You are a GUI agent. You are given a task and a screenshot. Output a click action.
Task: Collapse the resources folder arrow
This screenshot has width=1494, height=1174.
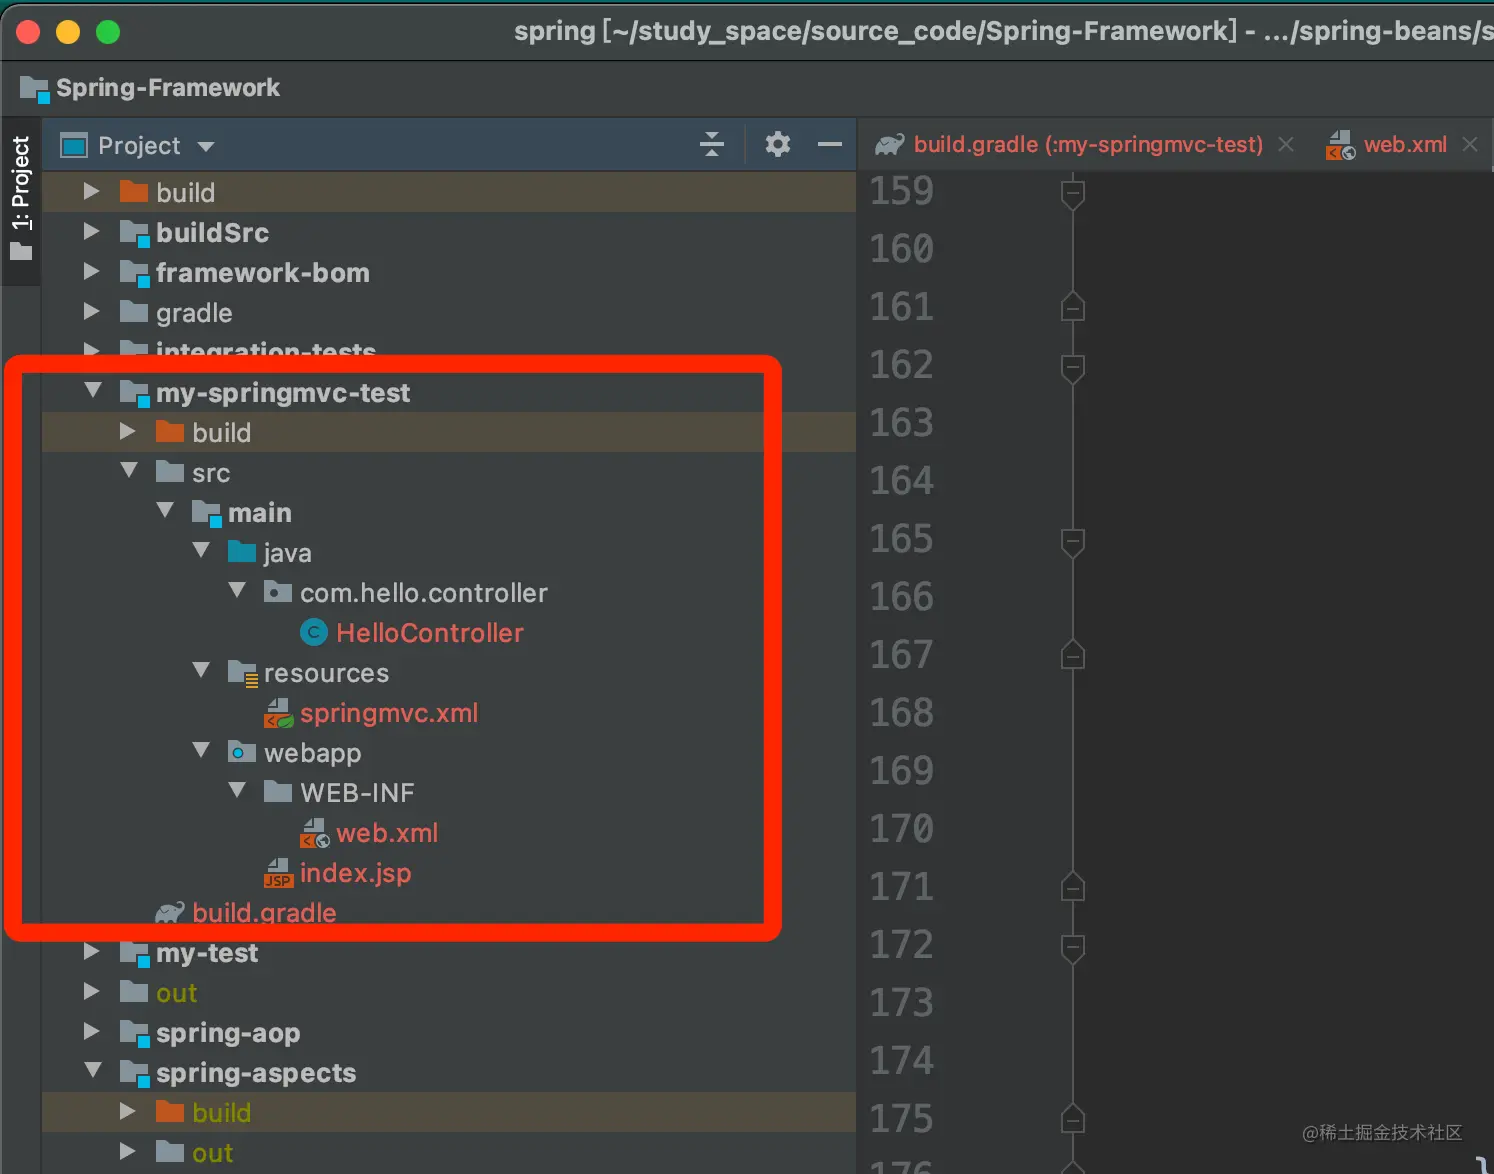pos(201,670)
